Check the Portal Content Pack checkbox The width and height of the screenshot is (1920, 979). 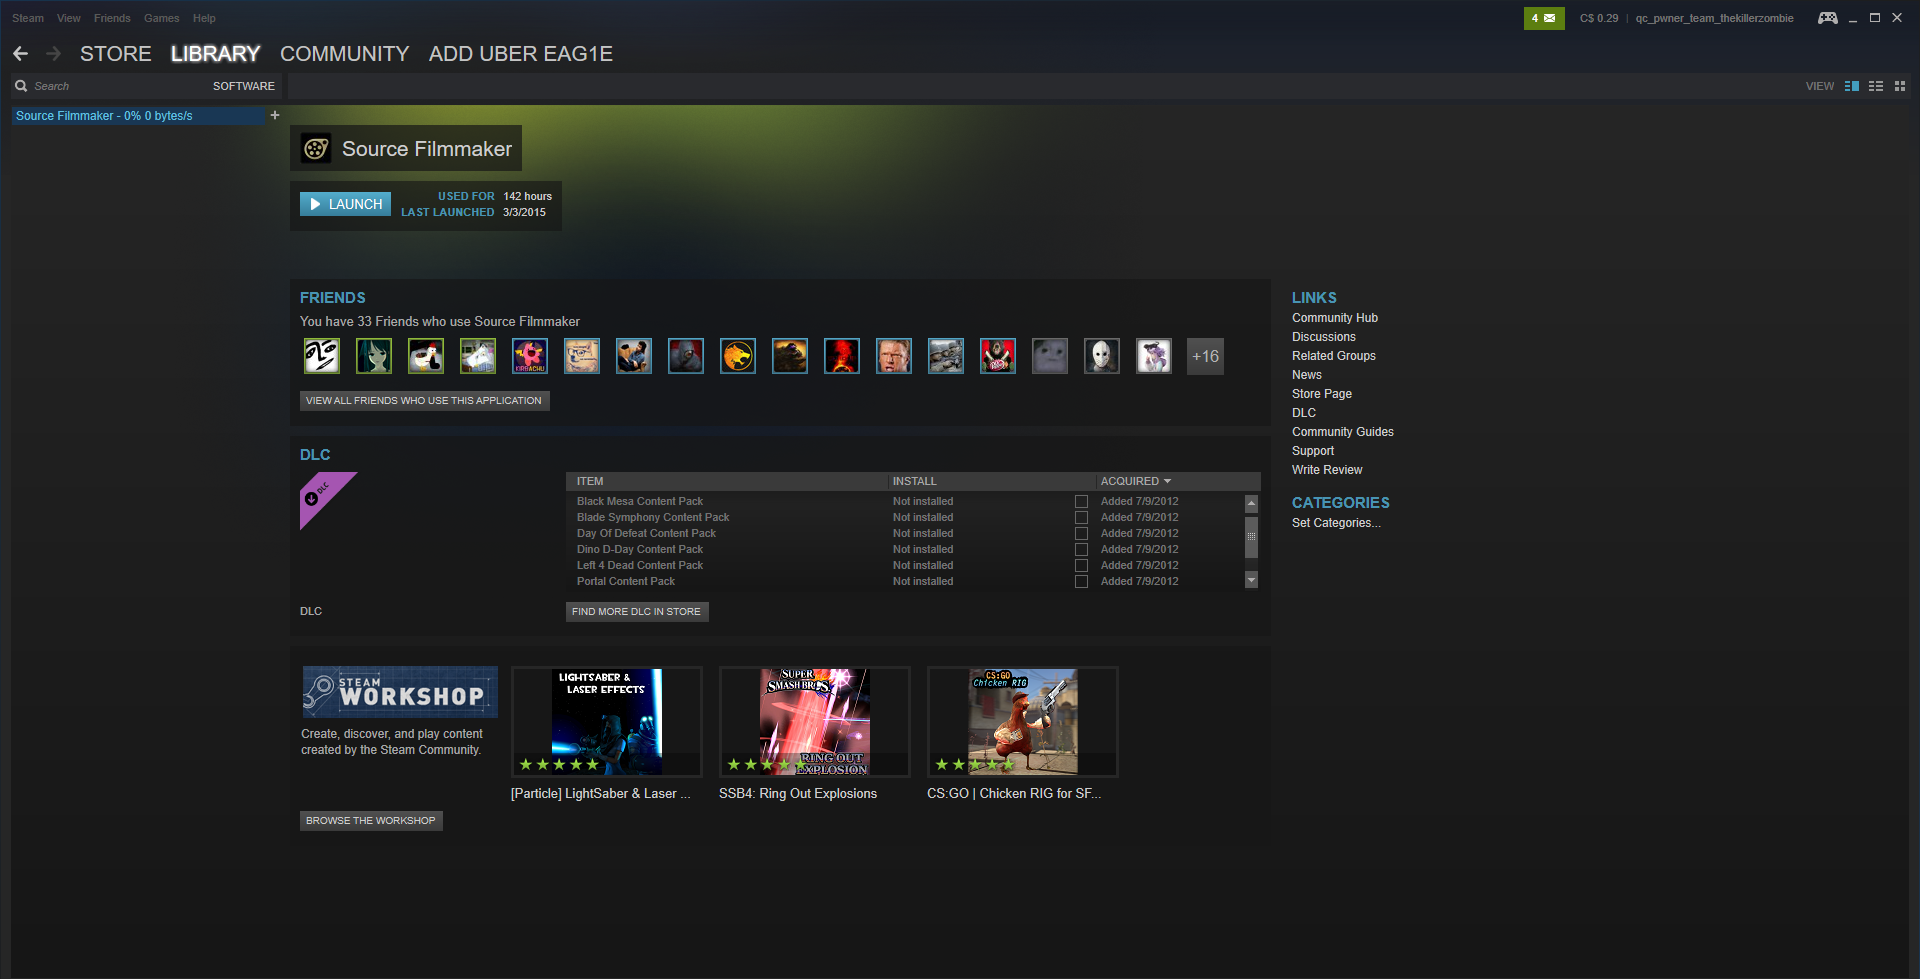pyautogui.click(x=1081, y=582)
